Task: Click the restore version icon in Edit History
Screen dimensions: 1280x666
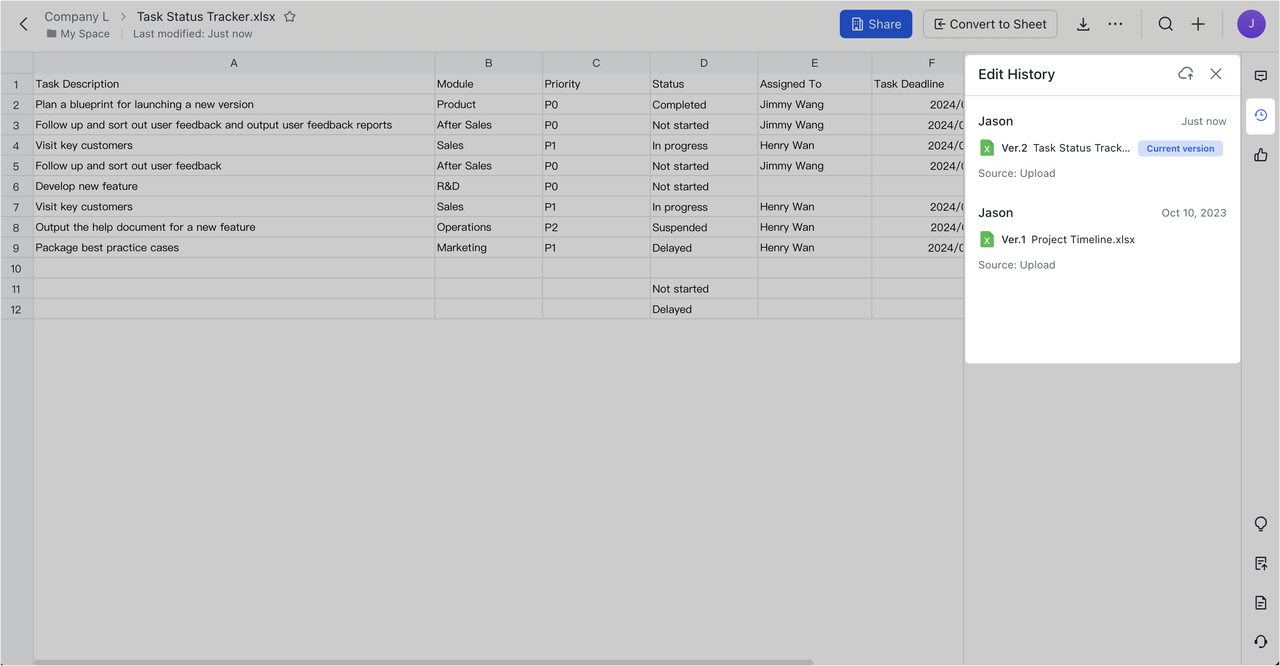Action: (x=1185, y=73)
